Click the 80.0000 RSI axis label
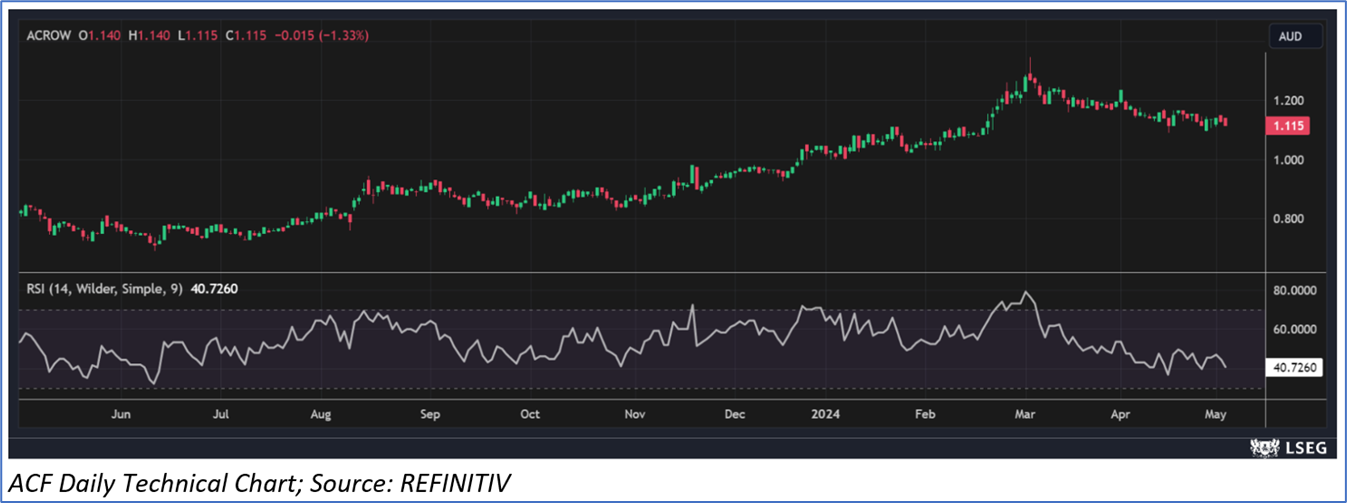 (1294, 291)
